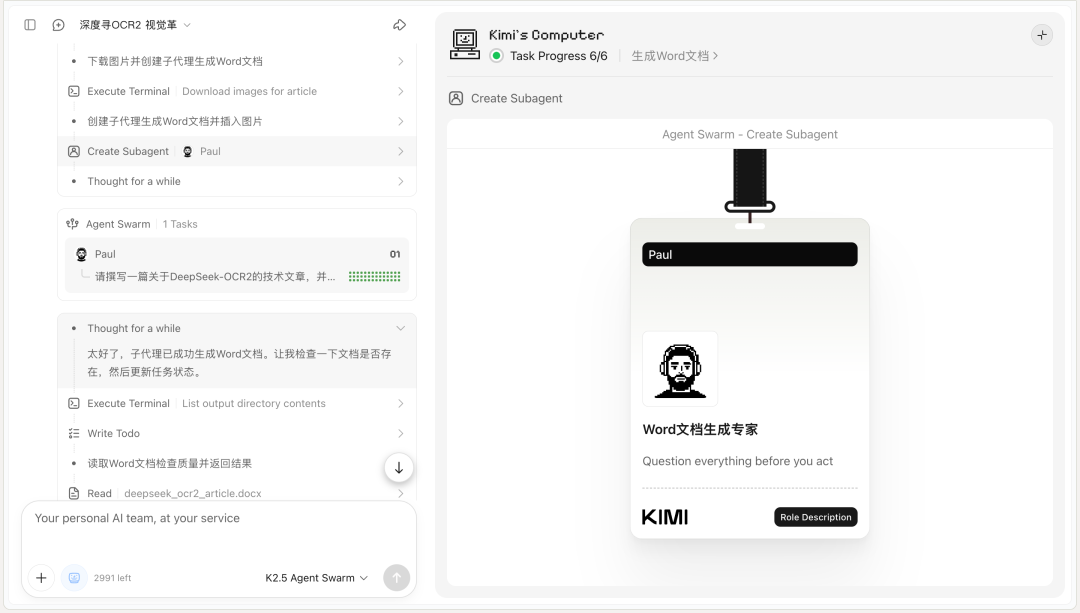Click scroll-to-bottom down arrow button

pos(399,468)
